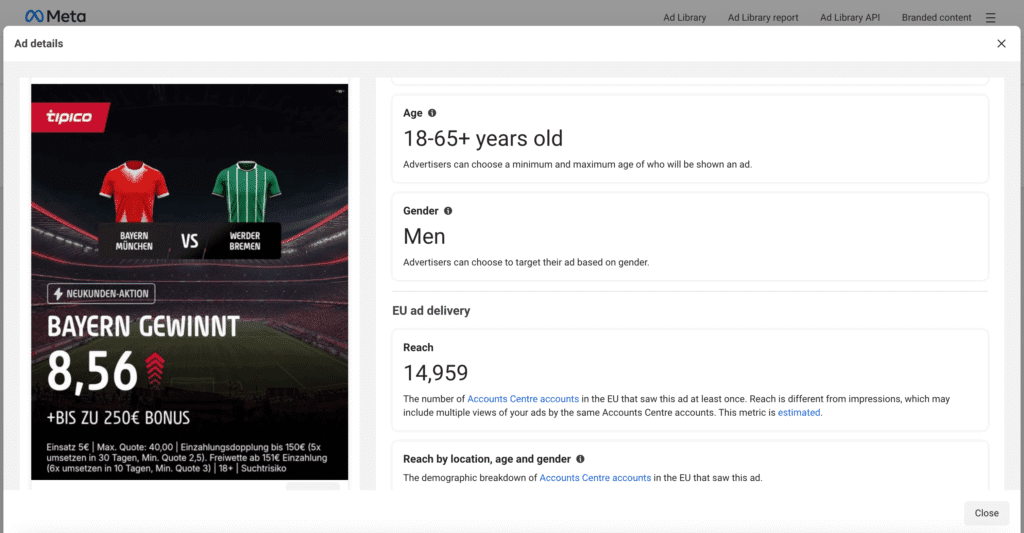Click the 14,959 reach figure

pyautogui.click(x=435, y=373)
